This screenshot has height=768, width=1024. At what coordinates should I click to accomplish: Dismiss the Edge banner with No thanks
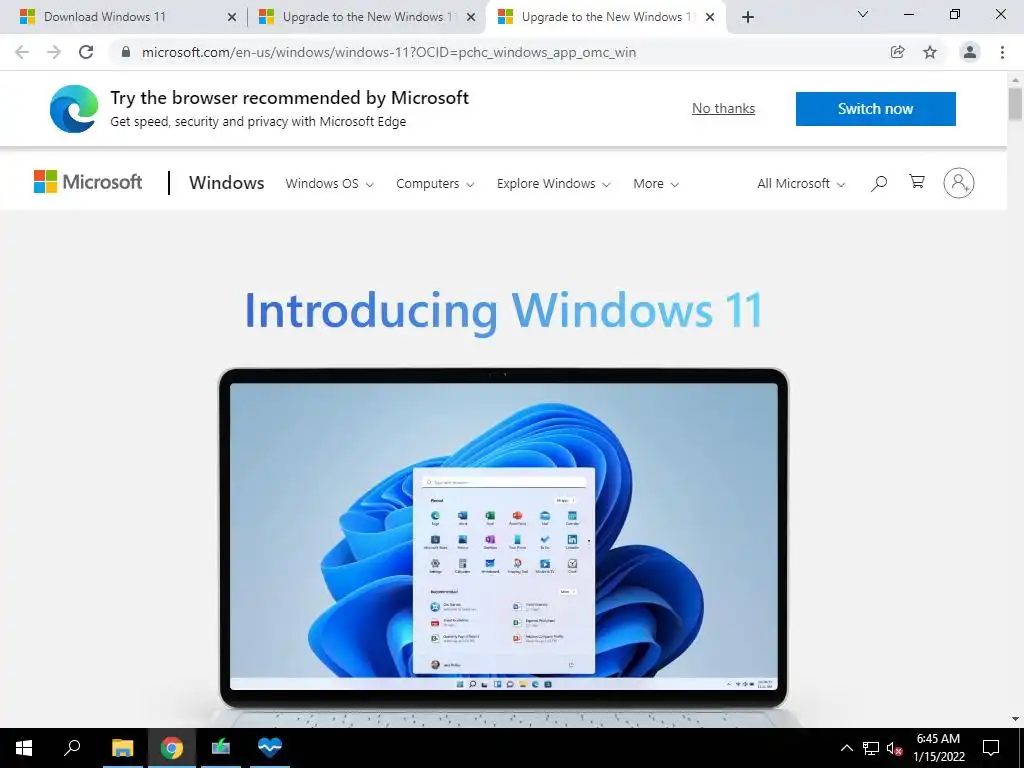click(724, 108)
